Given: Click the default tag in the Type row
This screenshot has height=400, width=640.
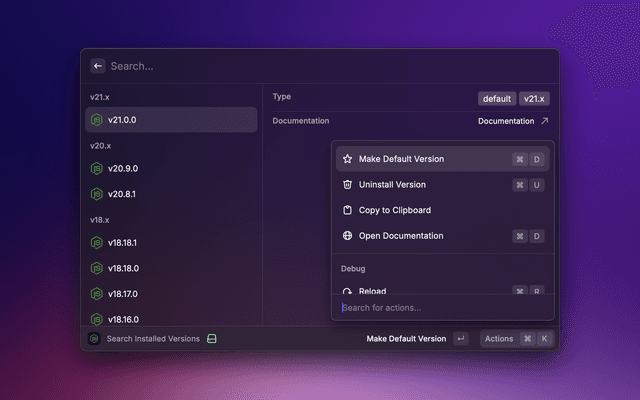Looking at the screenshot, I should pyautogui.click(x=497, y=98).
